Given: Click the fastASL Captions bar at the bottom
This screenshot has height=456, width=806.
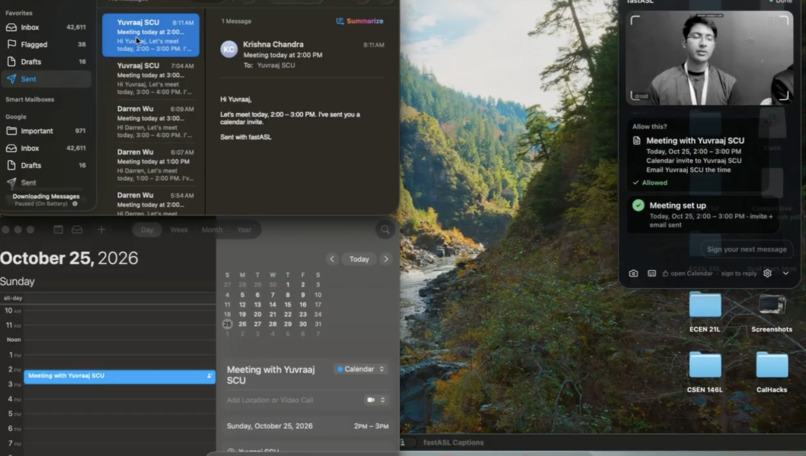Looking at the screenshot, I should pyautogui.click(x=453, y=442).
